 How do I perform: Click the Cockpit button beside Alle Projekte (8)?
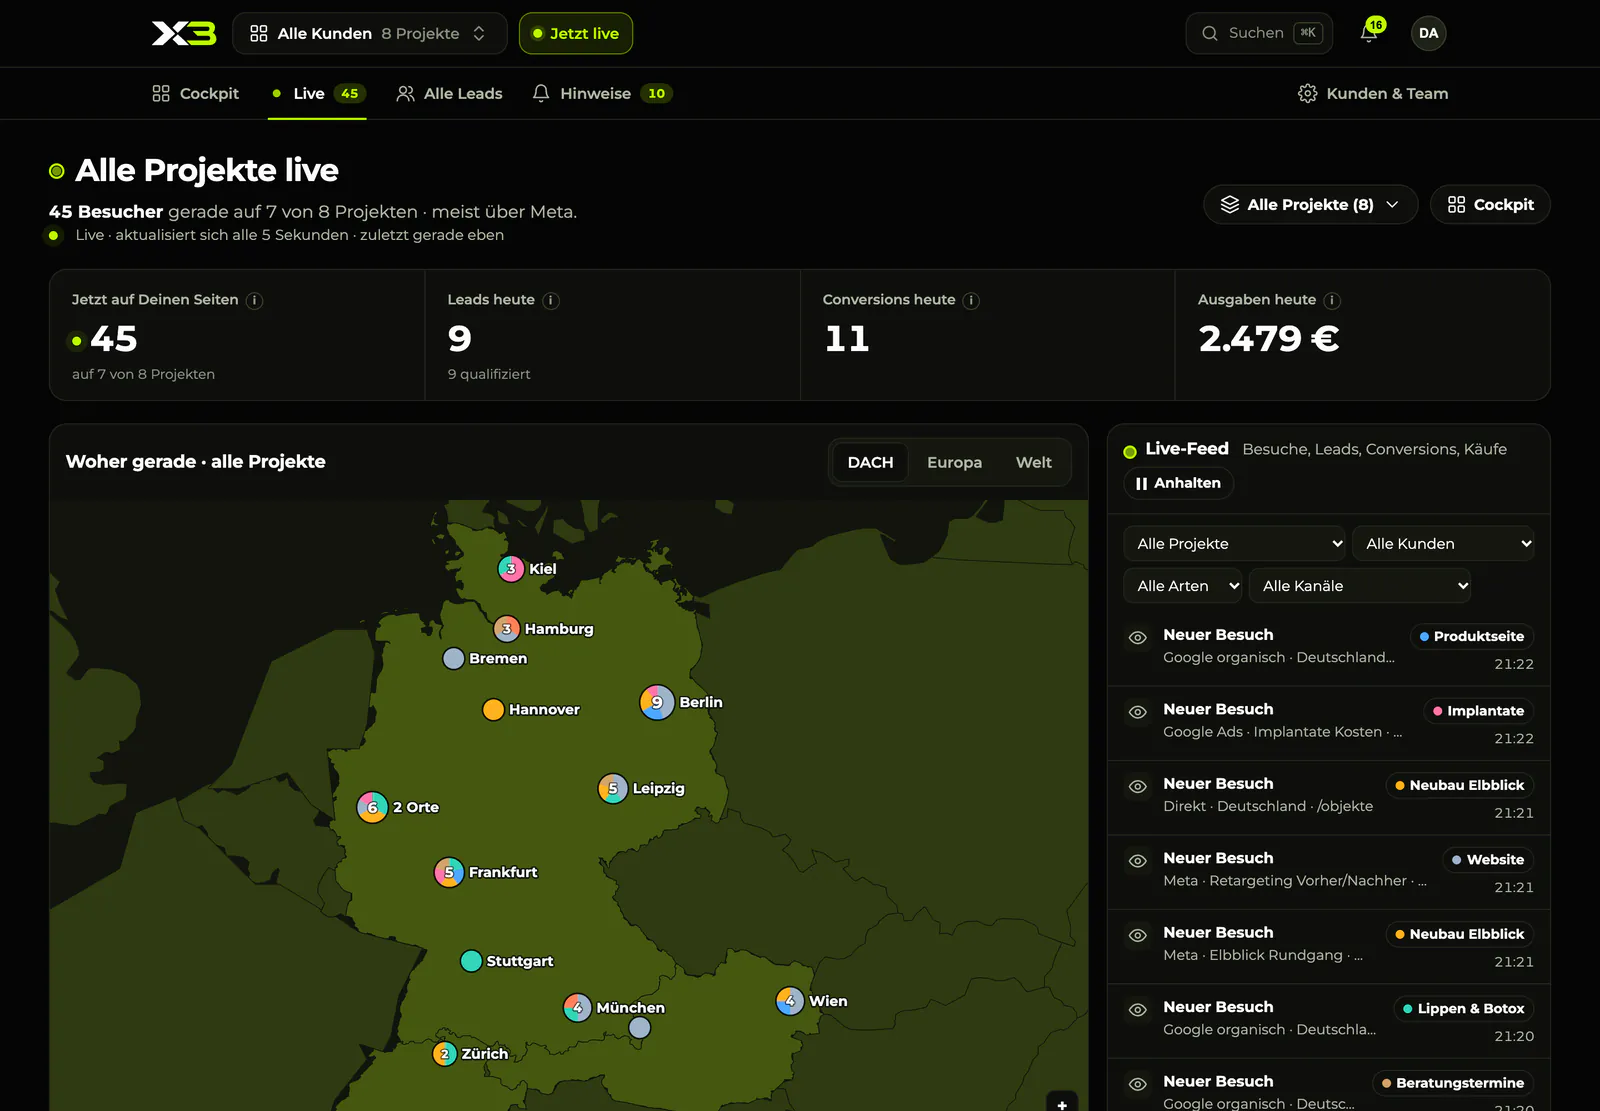click(x=1490, y=204)
